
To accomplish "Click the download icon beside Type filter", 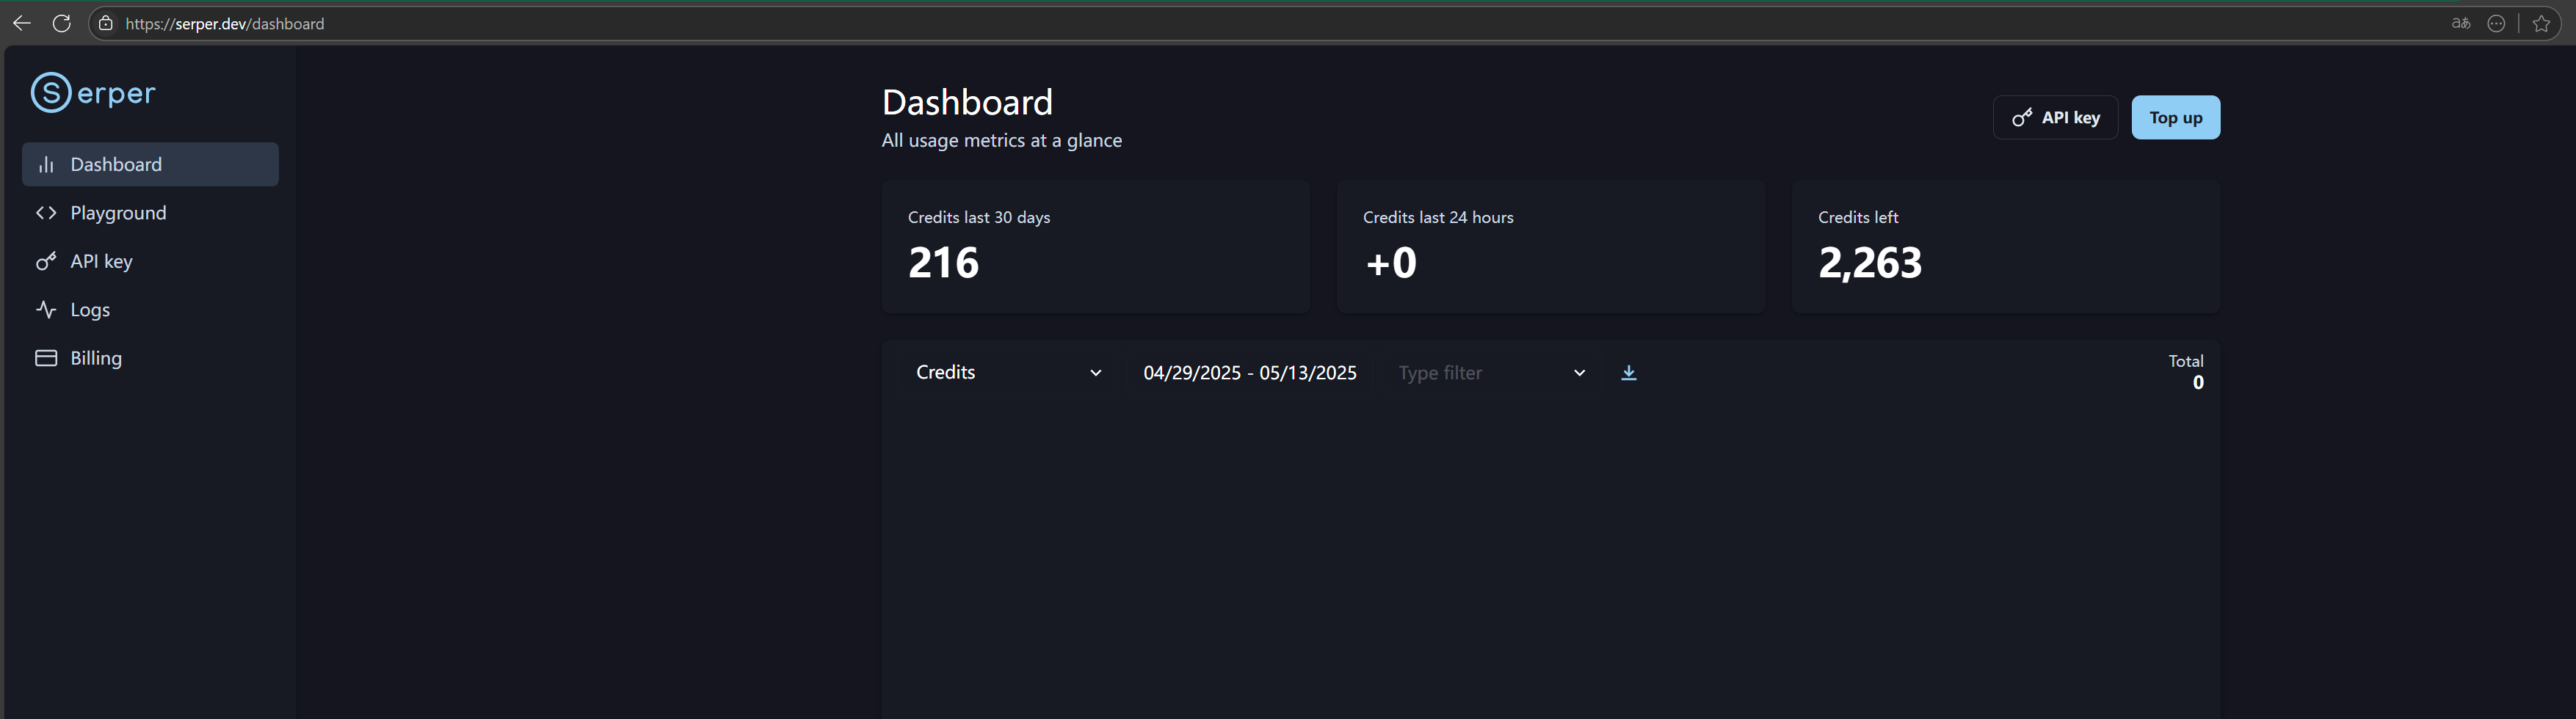I will click(x=1628, y=373).
